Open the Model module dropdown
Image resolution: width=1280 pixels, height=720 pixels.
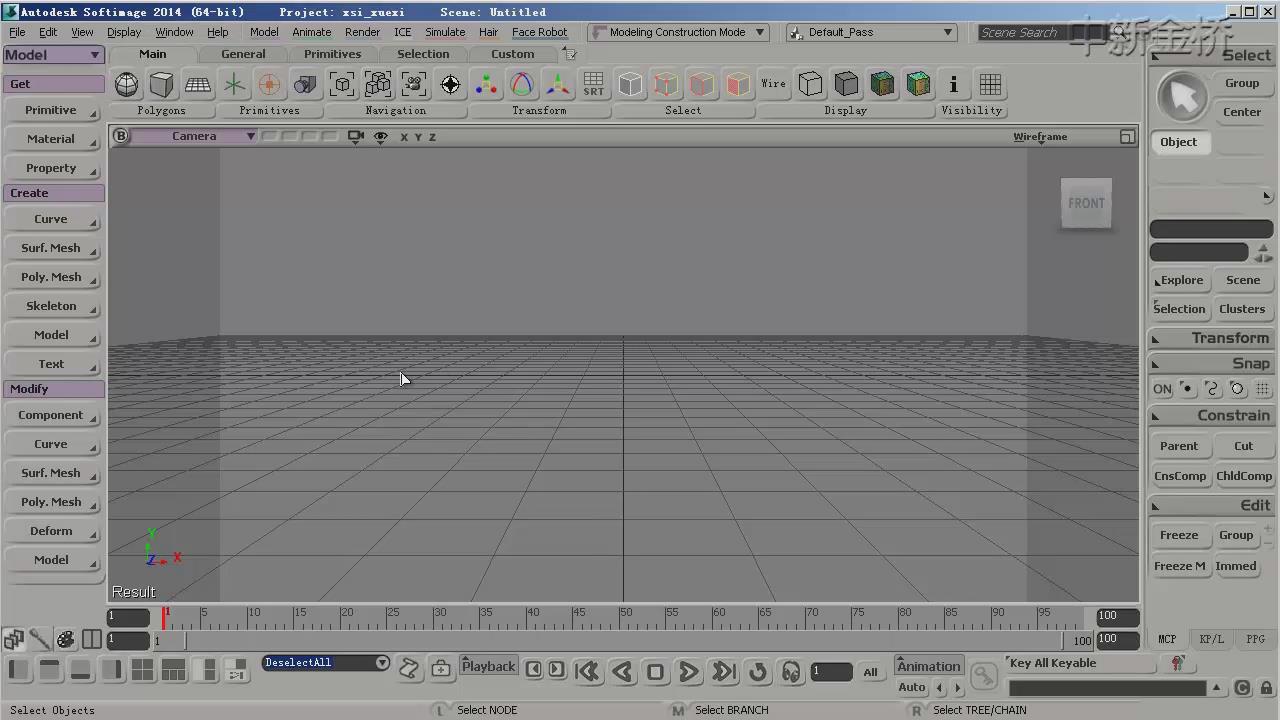[x=54, y=55]
